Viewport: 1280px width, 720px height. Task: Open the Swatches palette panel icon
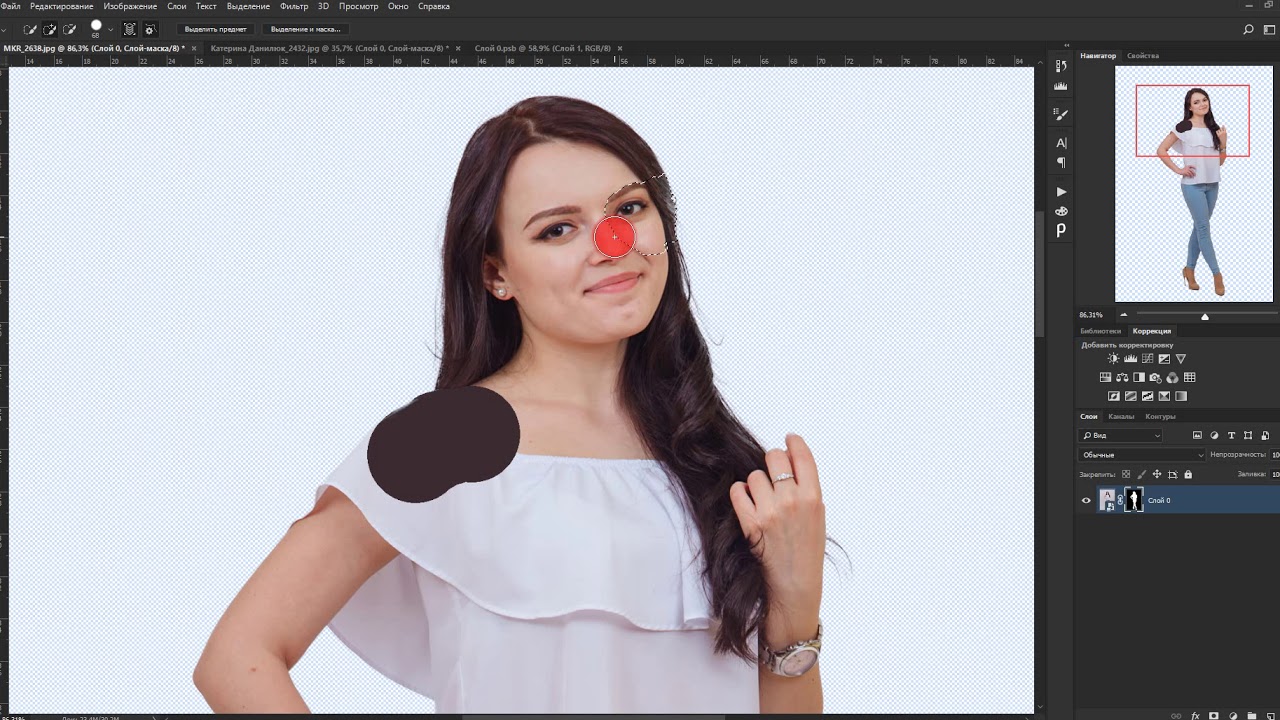[x=1061, y=211]
